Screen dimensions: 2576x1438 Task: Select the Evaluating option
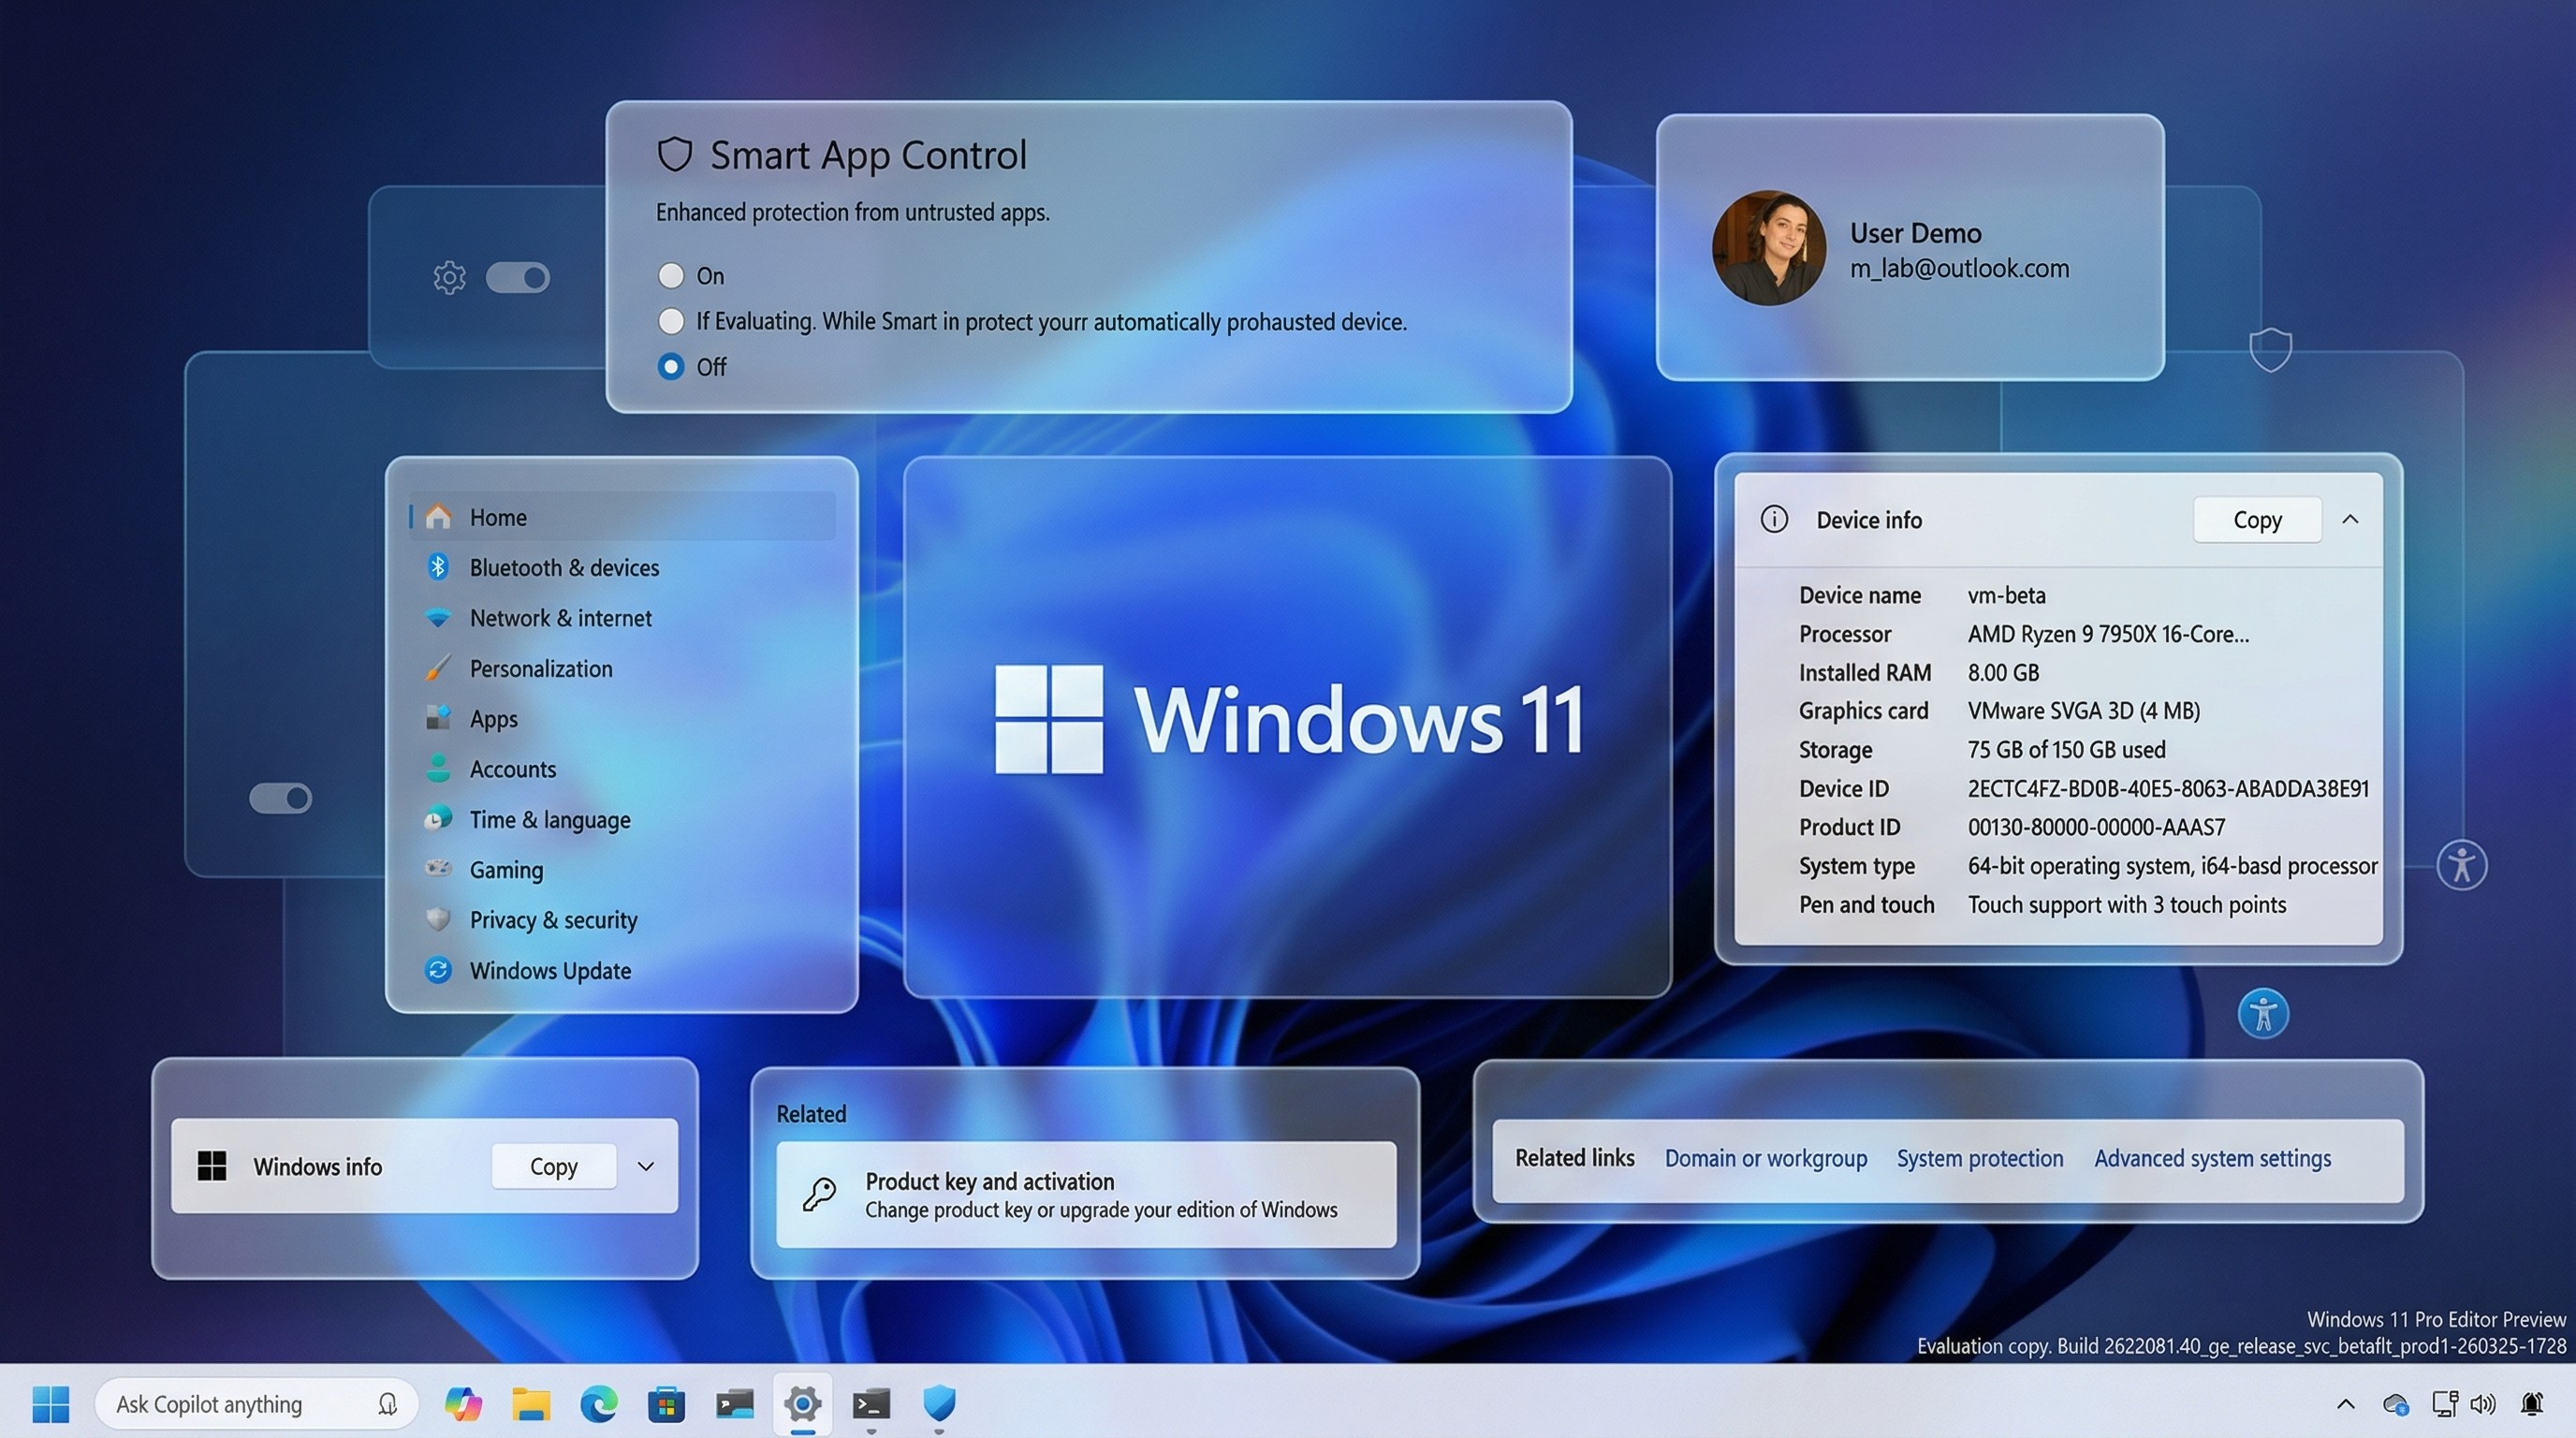[670, 321]
